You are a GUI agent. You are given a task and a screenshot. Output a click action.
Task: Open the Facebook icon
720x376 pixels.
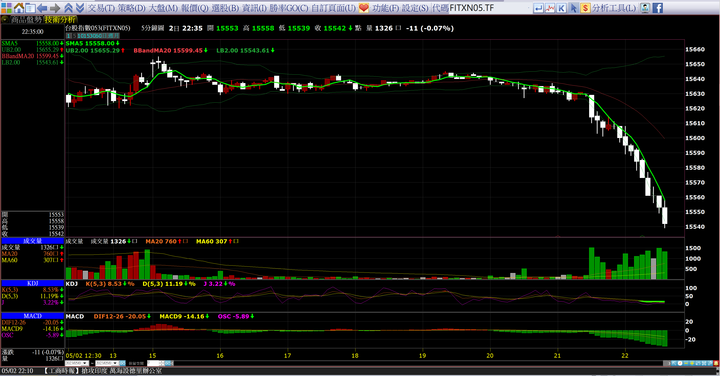[x=658, y=8]
